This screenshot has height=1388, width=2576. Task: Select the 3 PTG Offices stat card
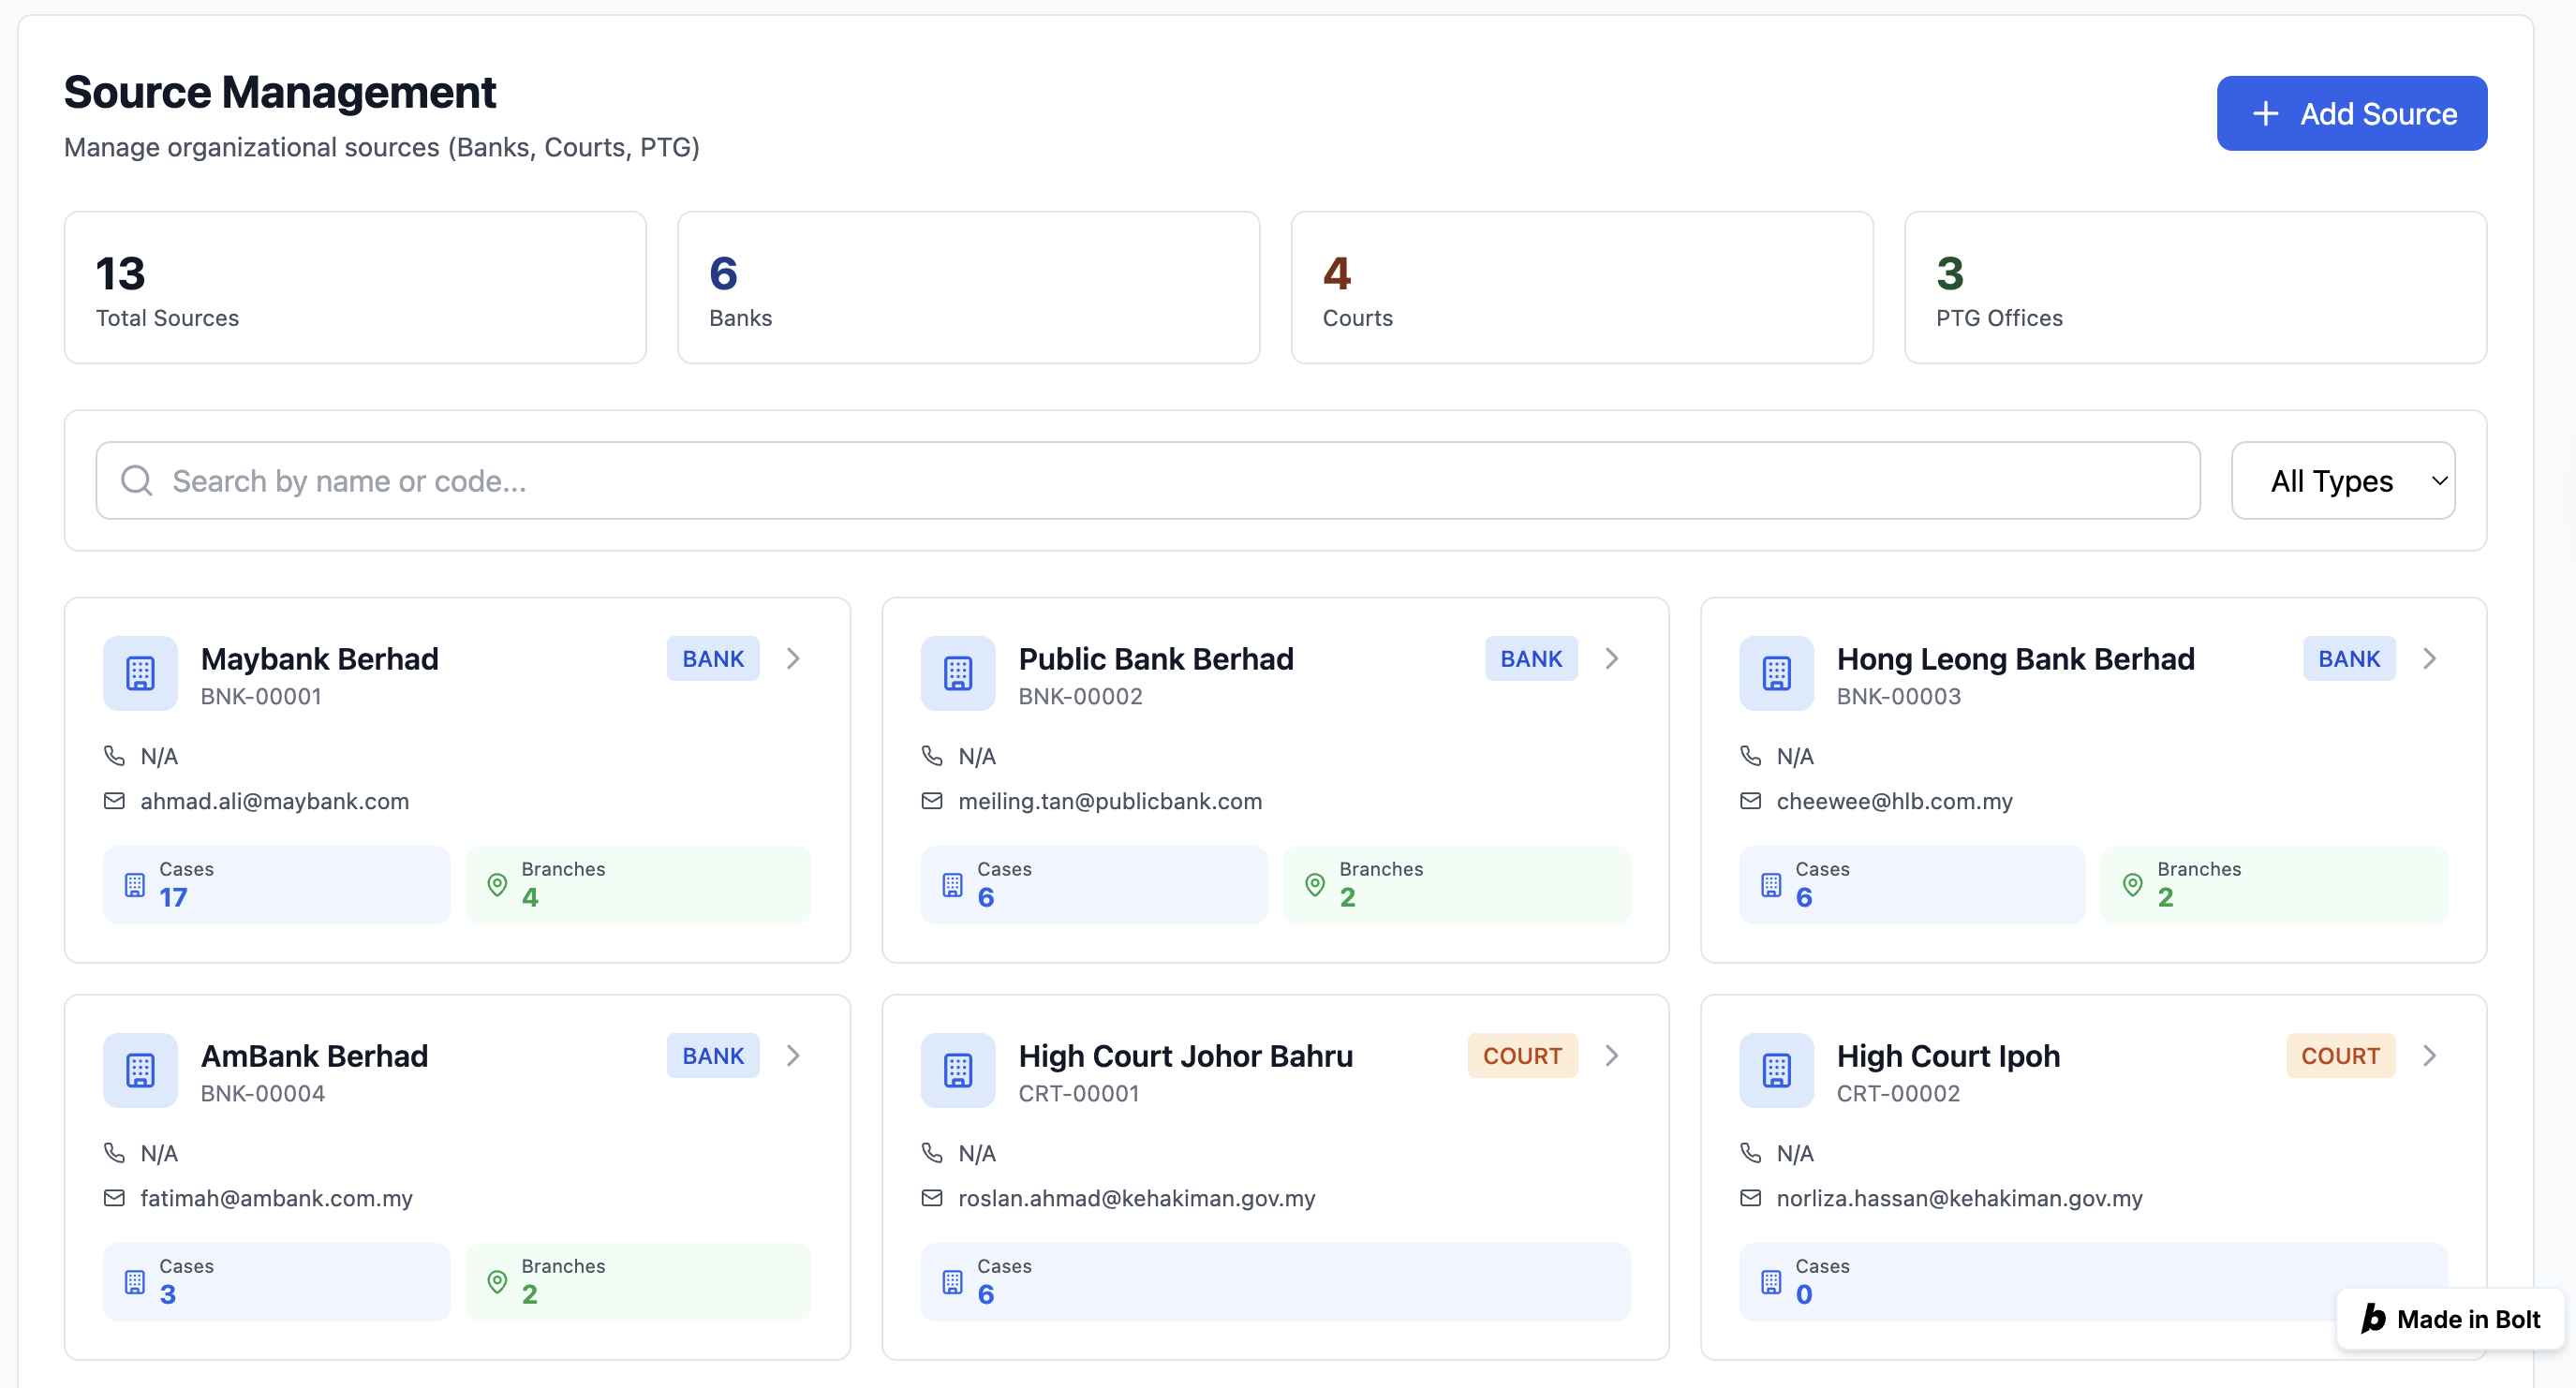[x=2195, y=287]
